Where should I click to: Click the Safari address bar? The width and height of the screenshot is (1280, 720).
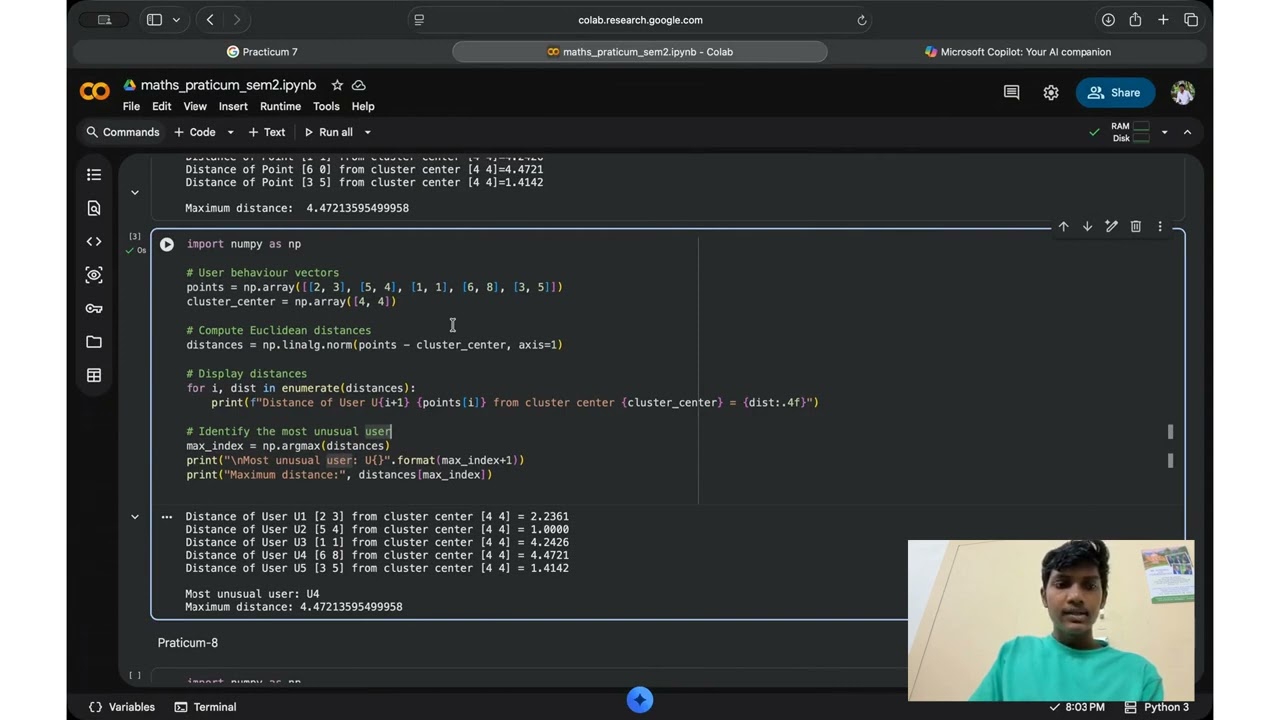click(x=640, y=20)
